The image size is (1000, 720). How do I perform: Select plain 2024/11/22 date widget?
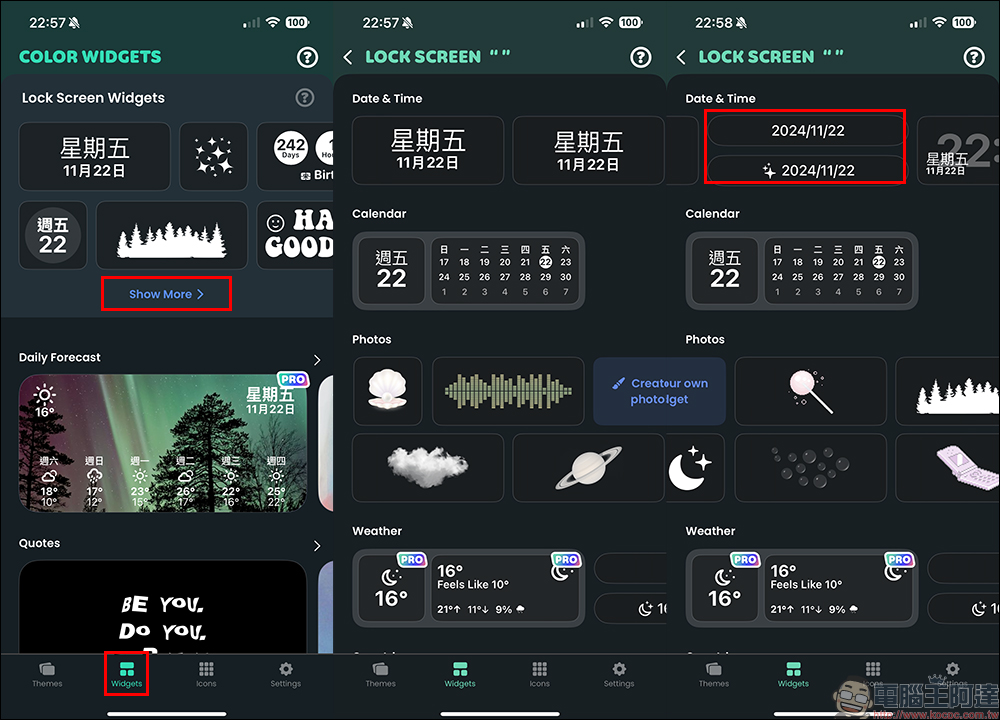pos(807,131)
